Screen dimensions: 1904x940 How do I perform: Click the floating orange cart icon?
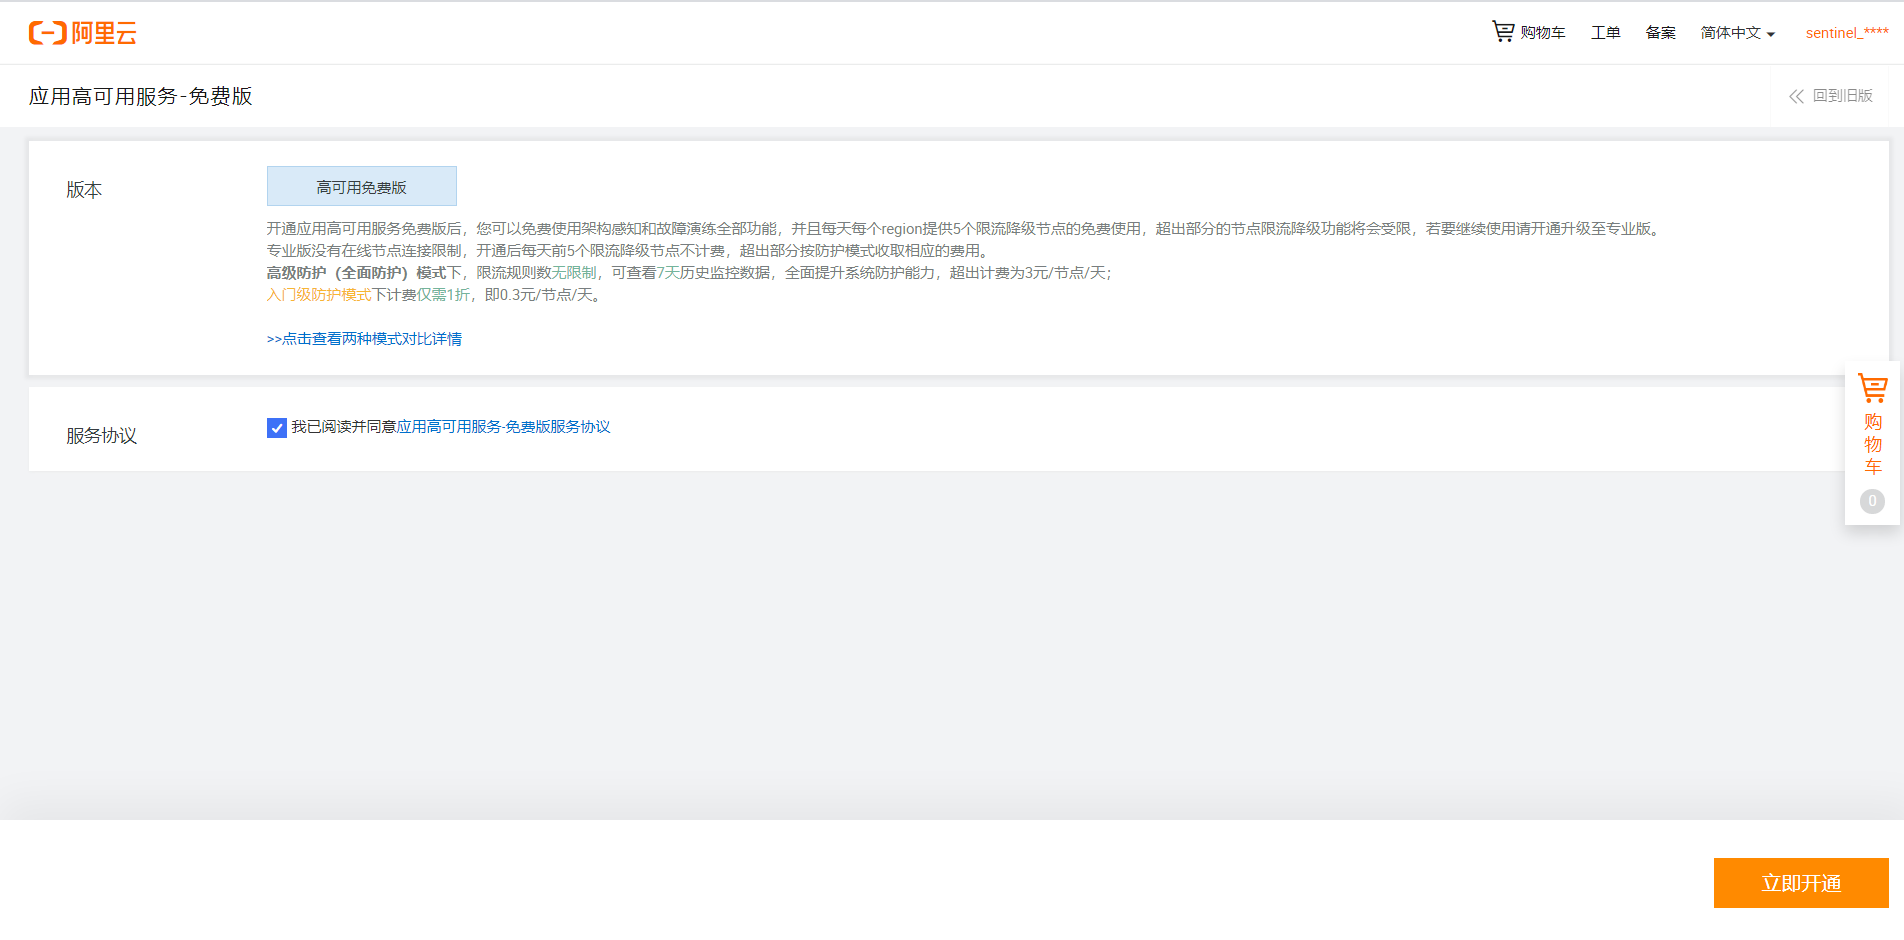(1872, 388)
